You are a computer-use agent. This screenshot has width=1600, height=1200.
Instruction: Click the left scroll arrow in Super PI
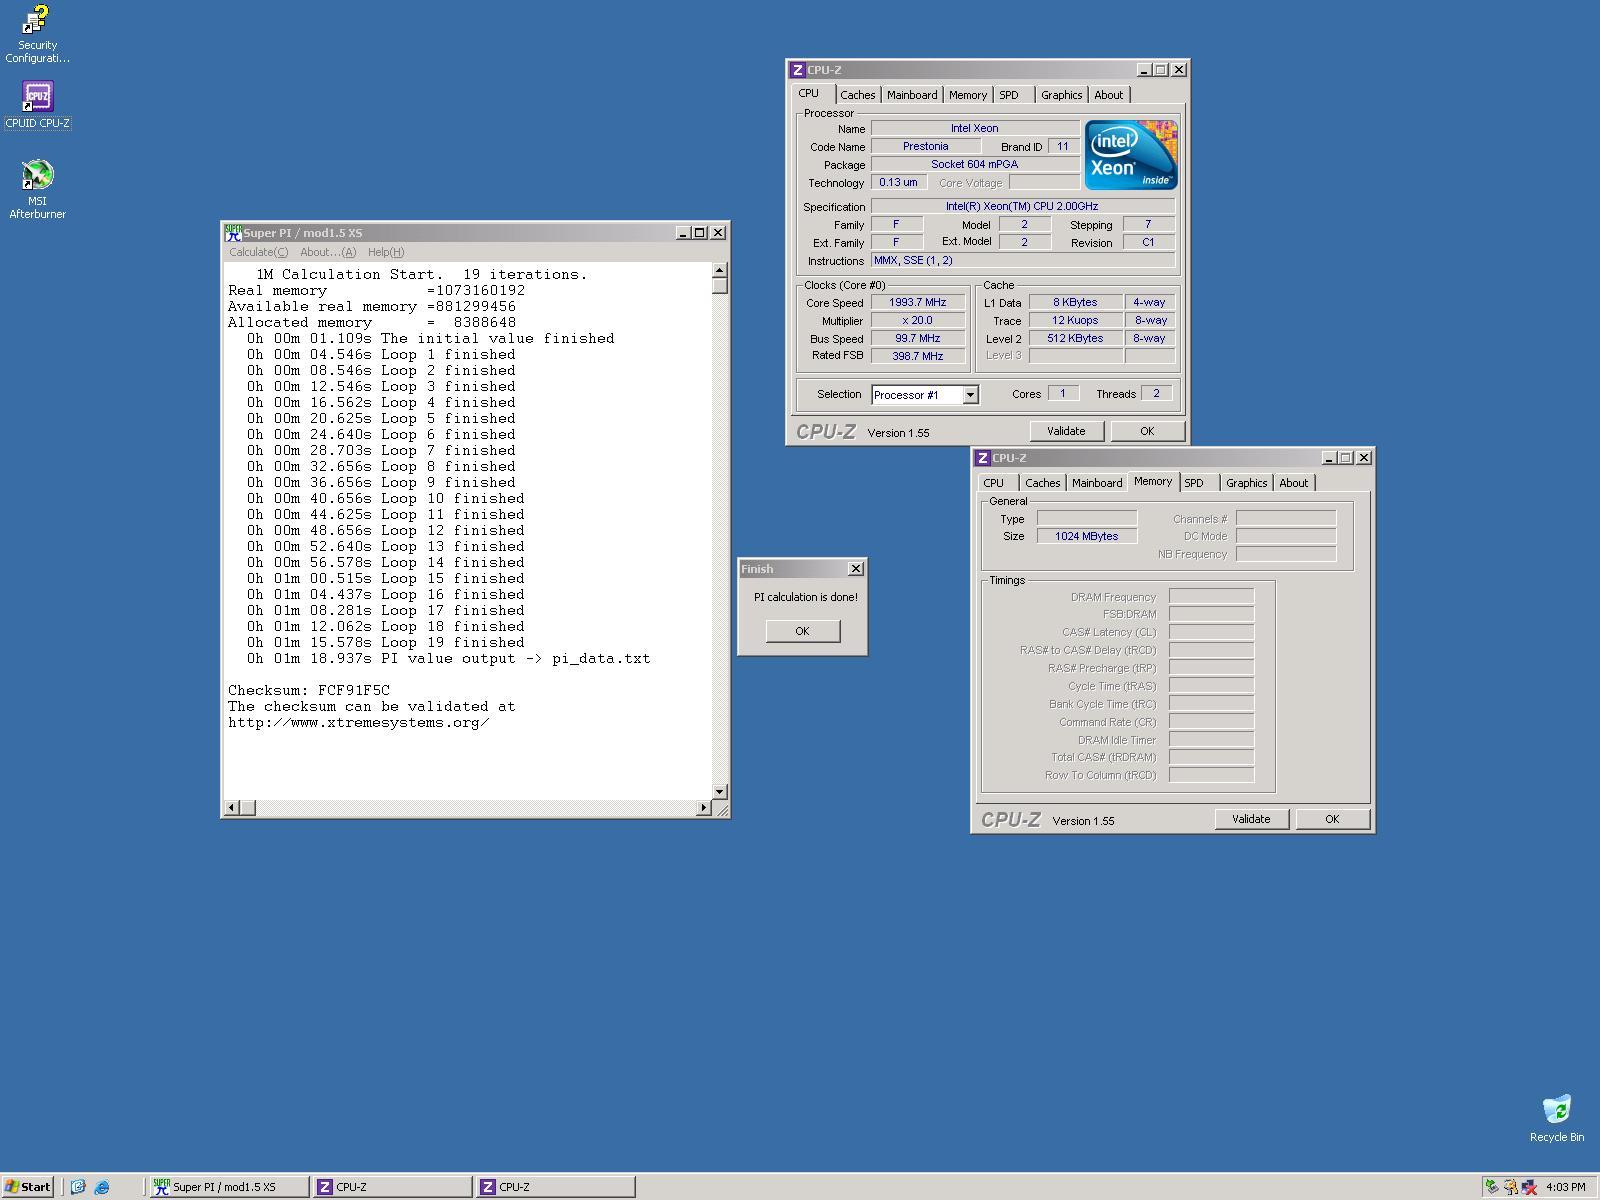pyautogui.click(x=232, y=807)
